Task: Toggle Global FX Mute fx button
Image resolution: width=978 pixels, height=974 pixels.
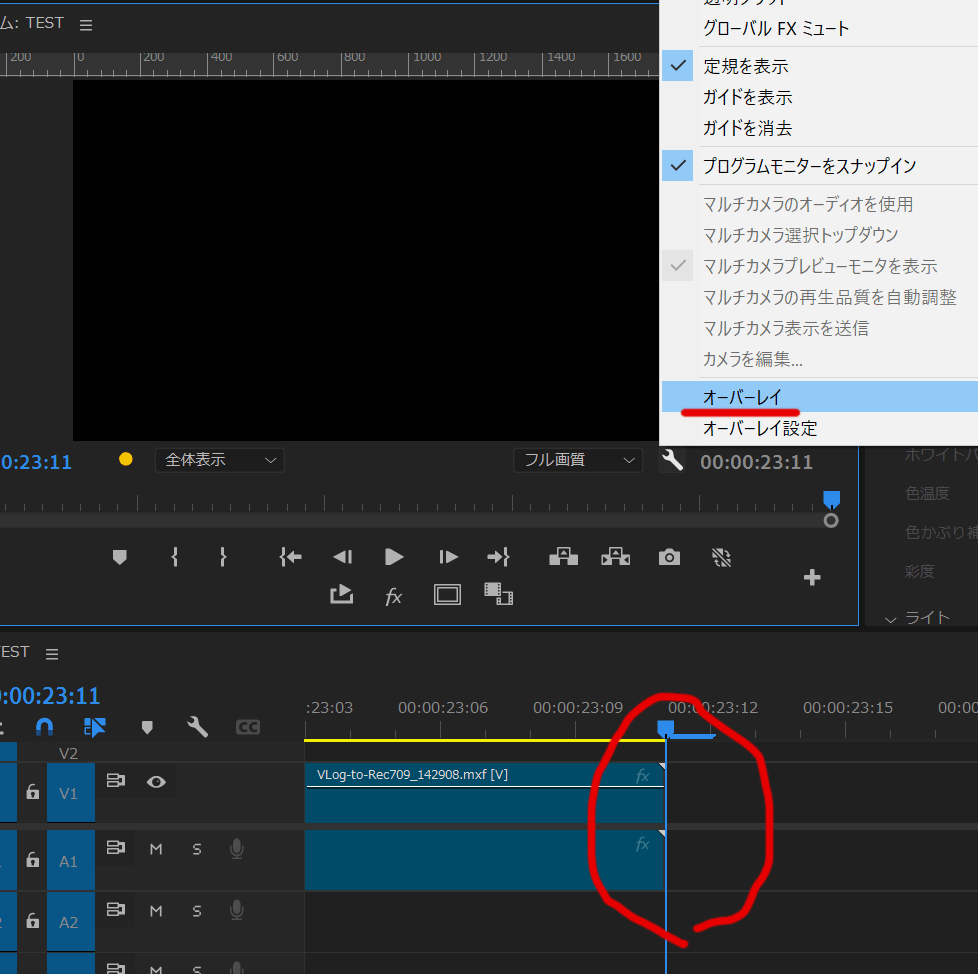Action: pos(394,596)
